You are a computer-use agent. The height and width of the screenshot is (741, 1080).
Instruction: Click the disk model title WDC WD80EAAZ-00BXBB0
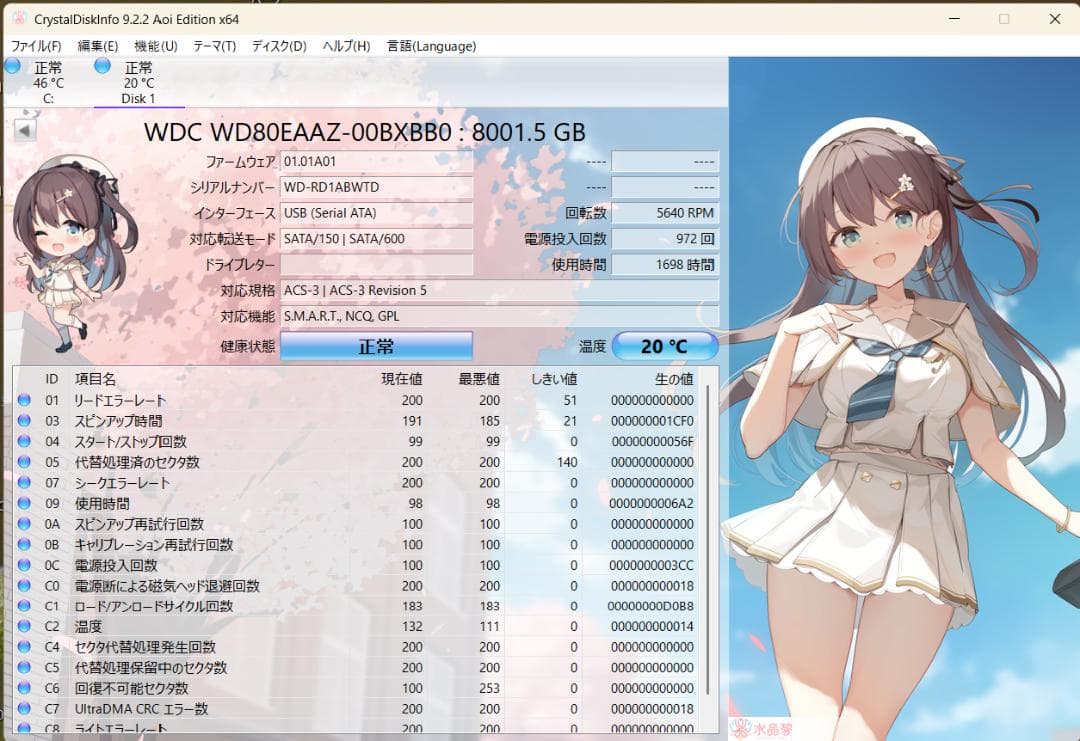(298, 132)
